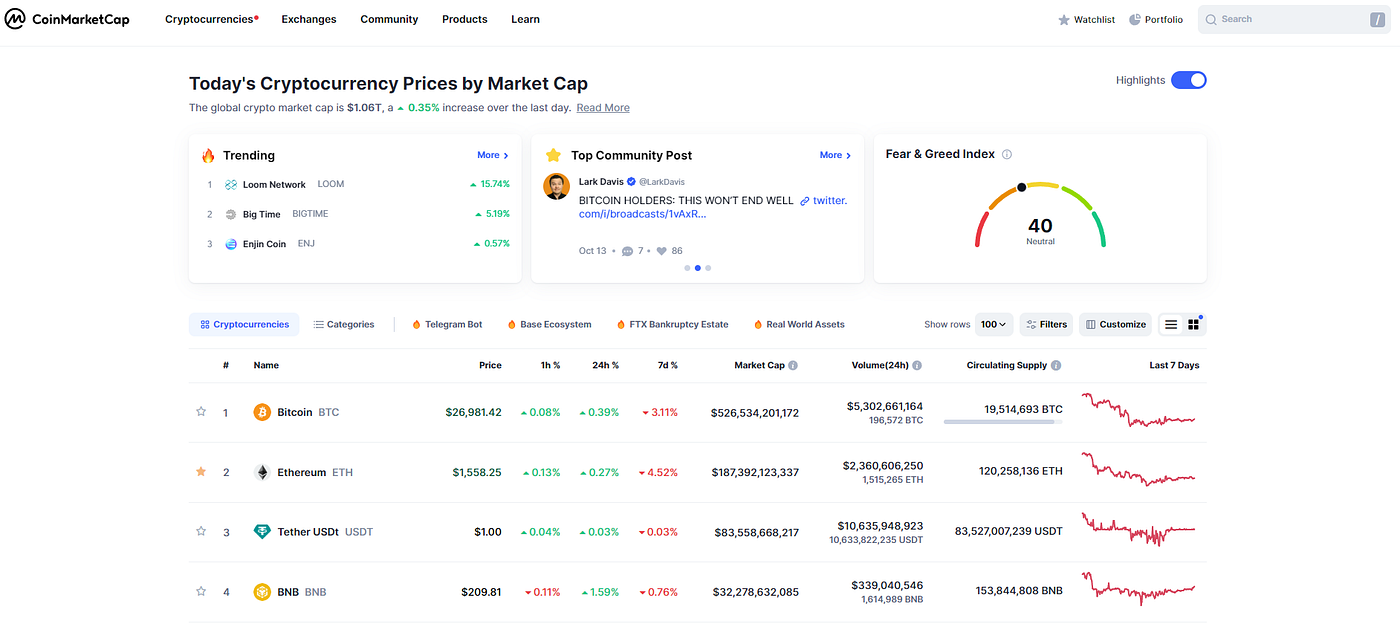Screen dimensions: 1400x623
Task: Switch to grid view icon
Action: pos(1194,325)
